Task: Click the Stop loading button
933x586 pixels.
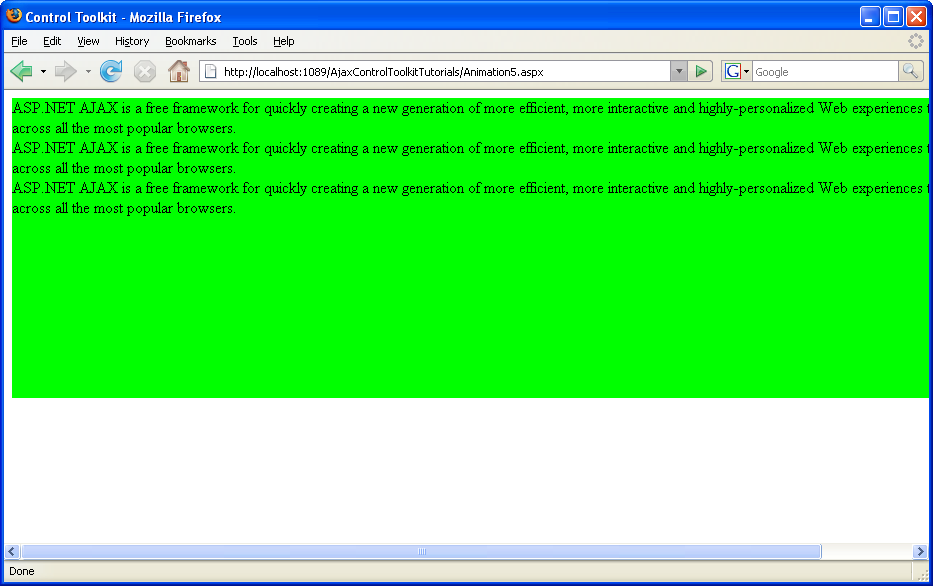Action: click(145, 71)
